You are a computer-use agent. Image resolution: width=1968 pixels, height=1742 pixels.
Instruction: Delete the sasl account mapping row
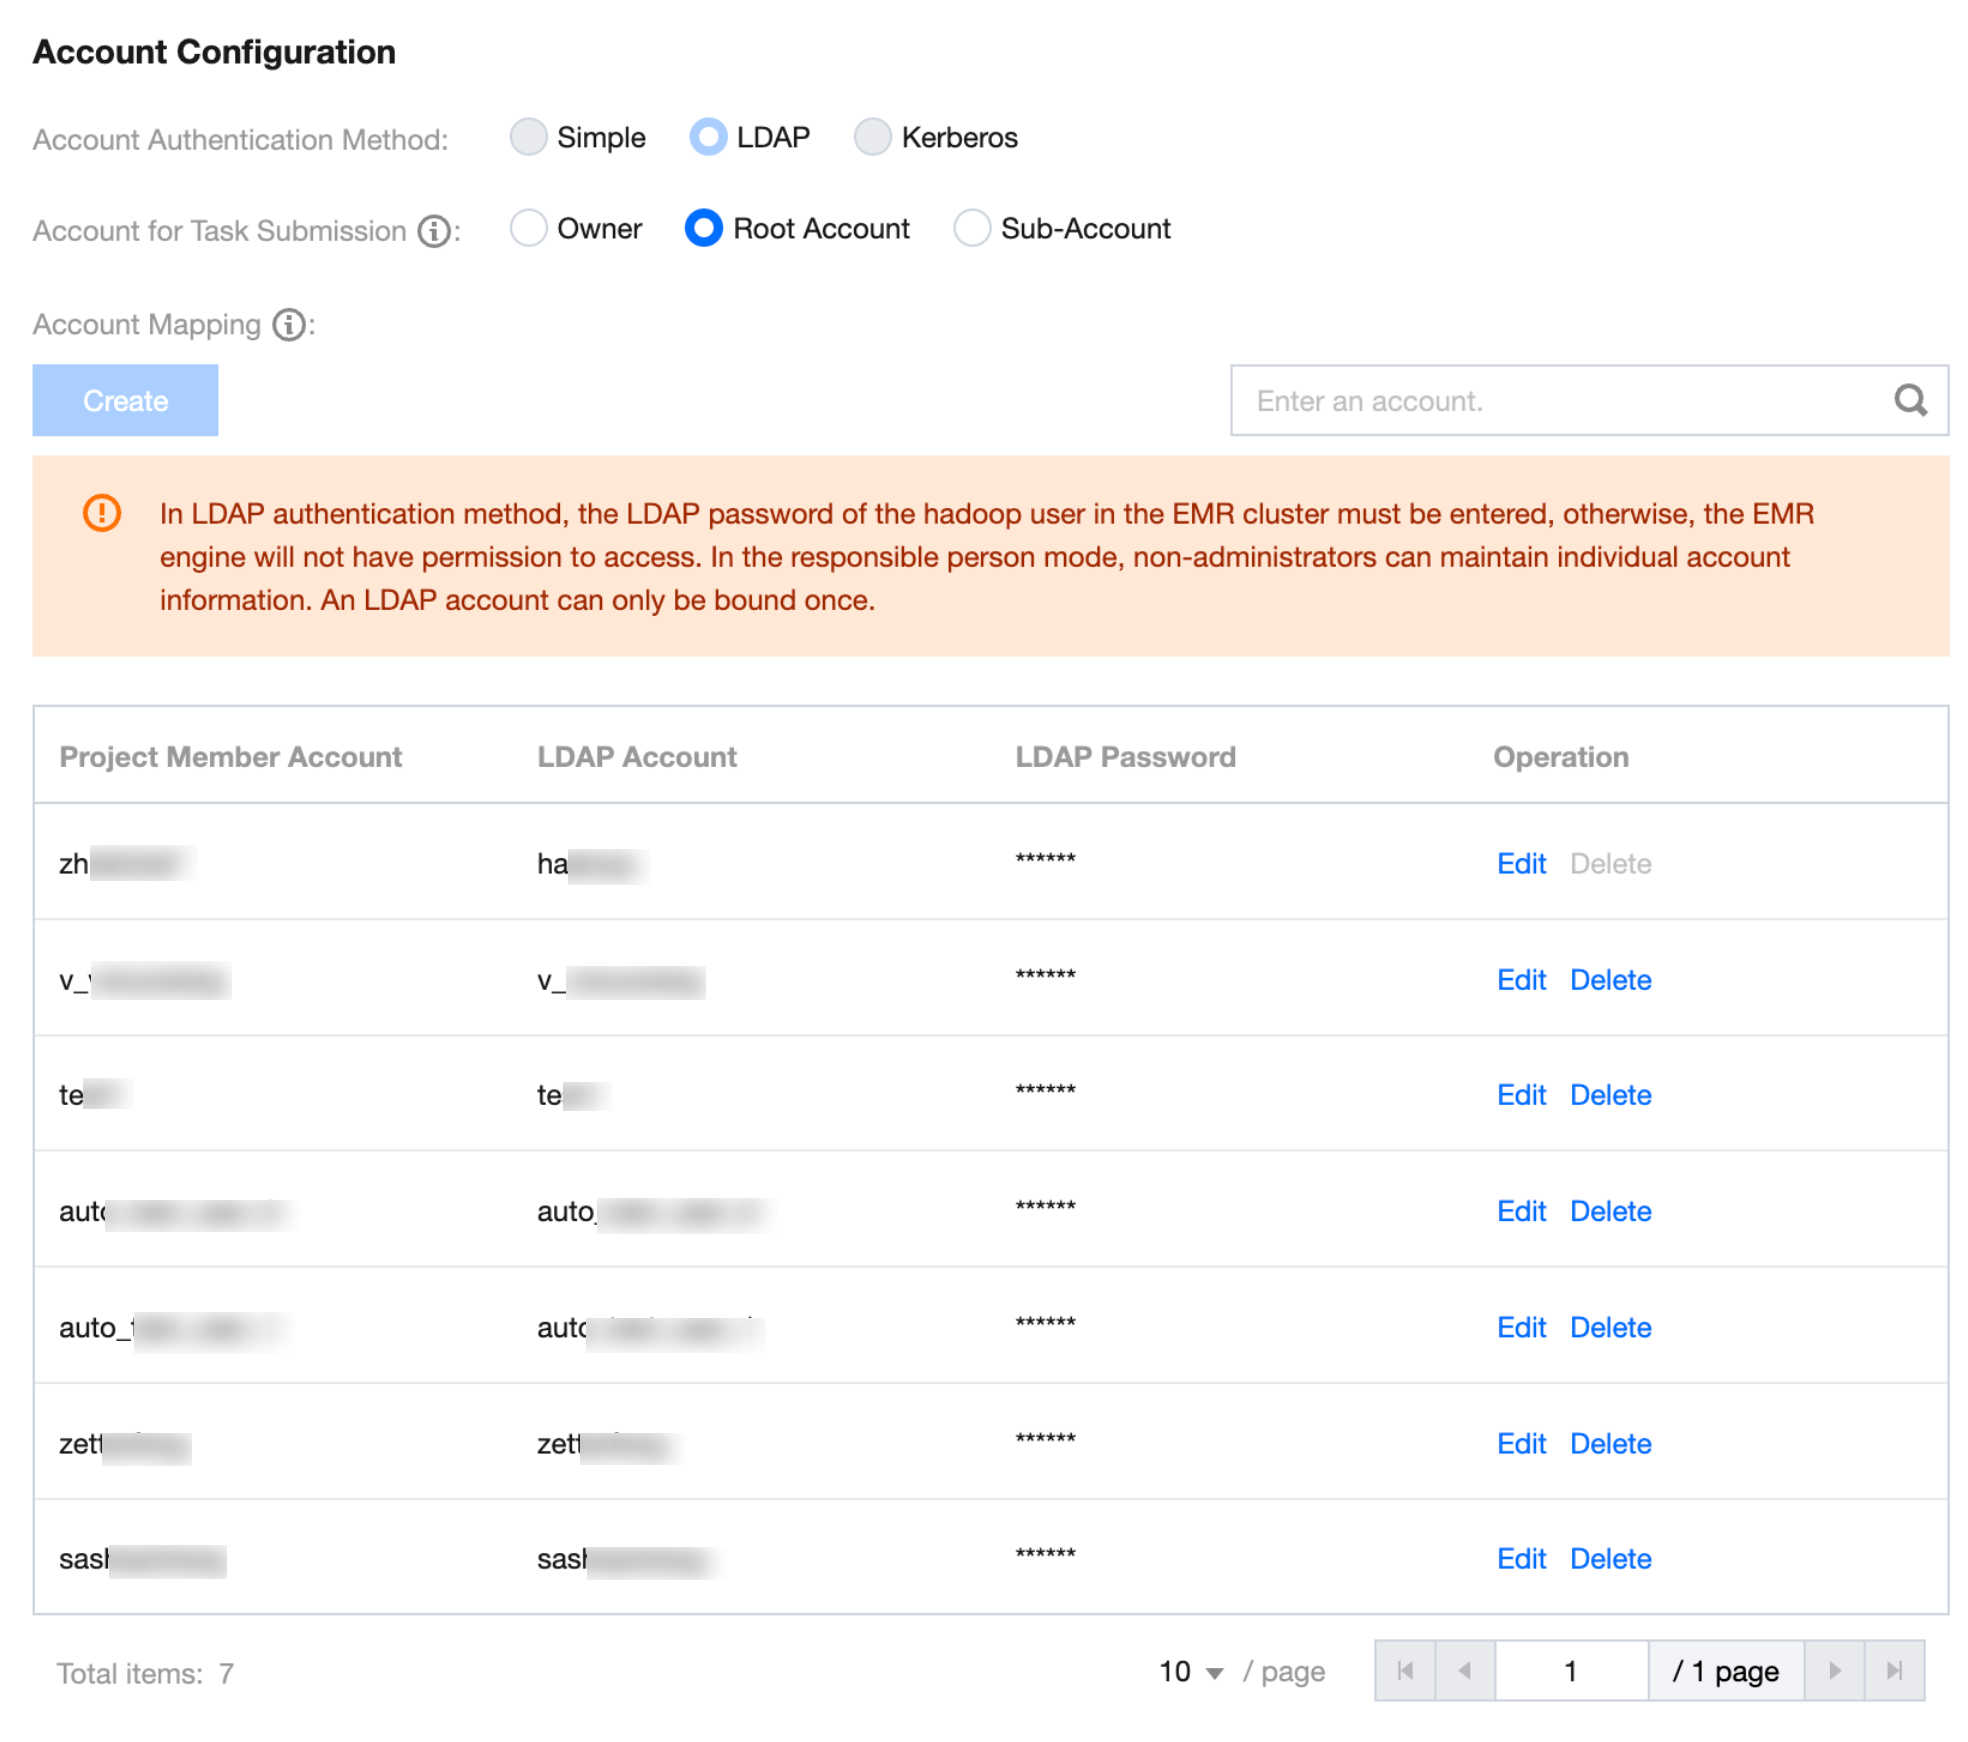[x=1609, y=1558]
